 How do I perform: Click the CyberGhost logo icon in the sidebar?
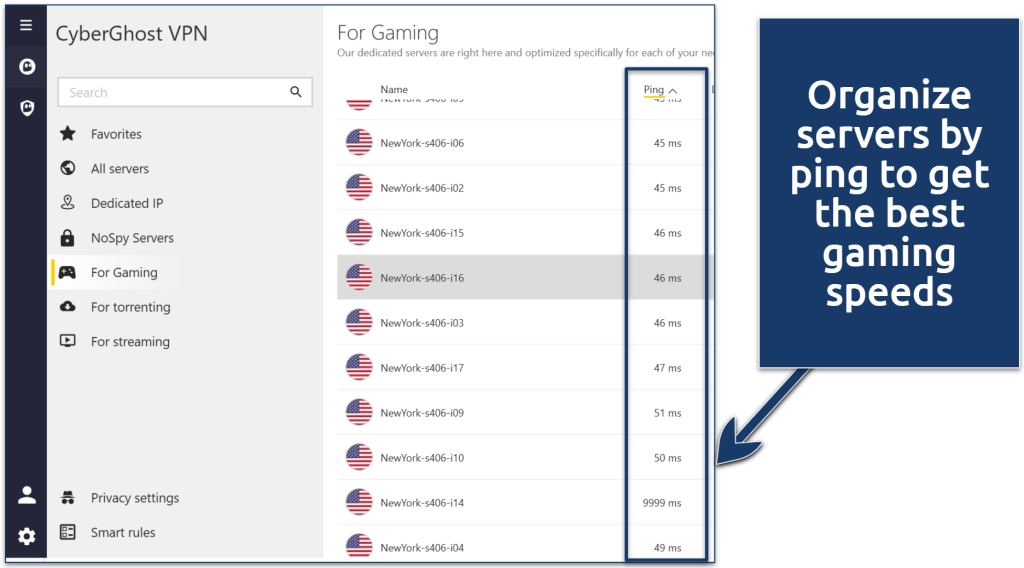26,67
